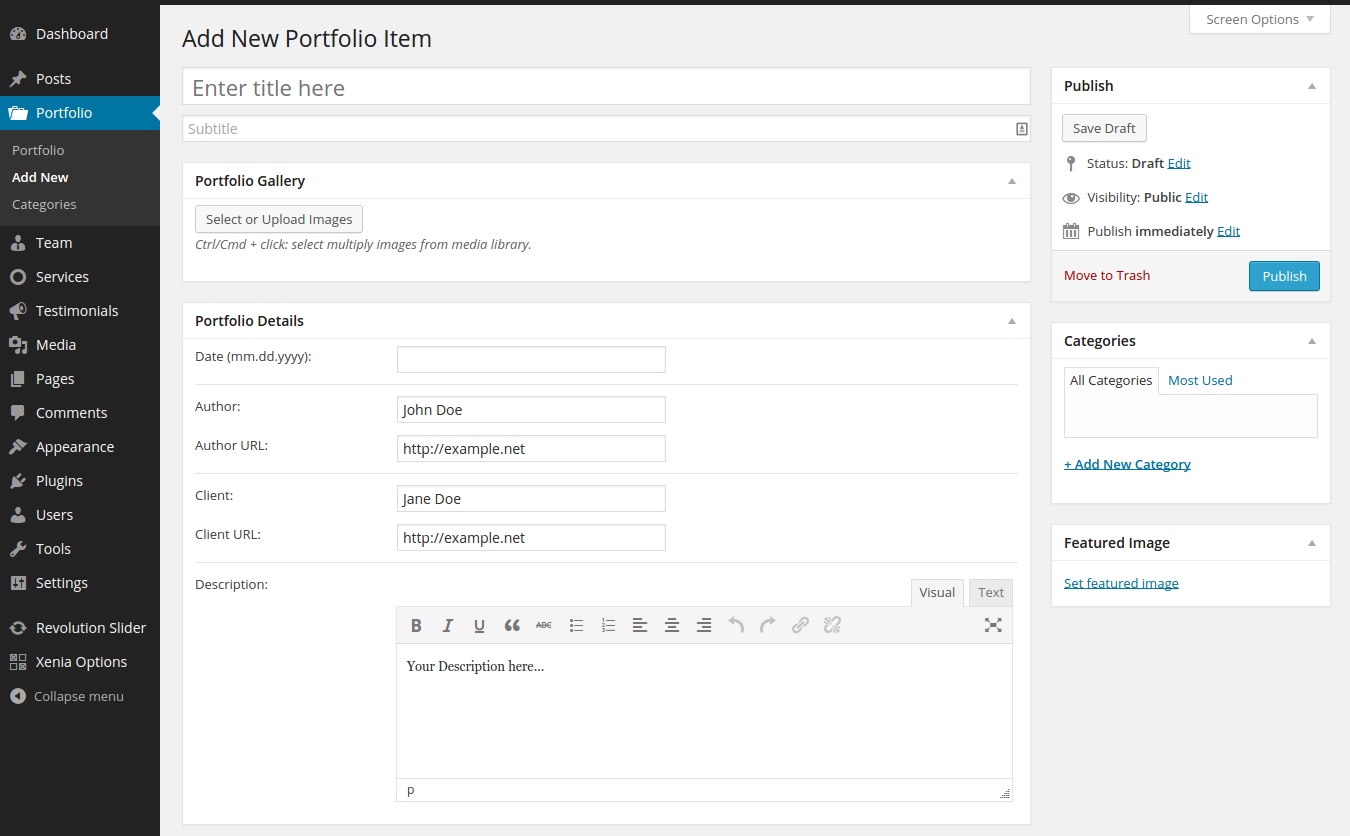Switch to Visual editor tab
1350x836 pixels.
[x=937, y=593]
